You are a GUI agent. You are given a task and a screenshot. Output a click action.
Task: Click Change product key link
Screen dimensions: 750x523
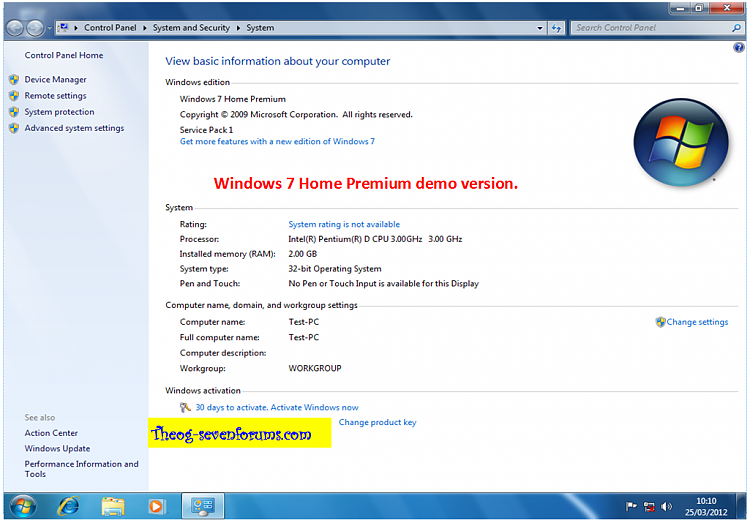(x=377, y=423)
